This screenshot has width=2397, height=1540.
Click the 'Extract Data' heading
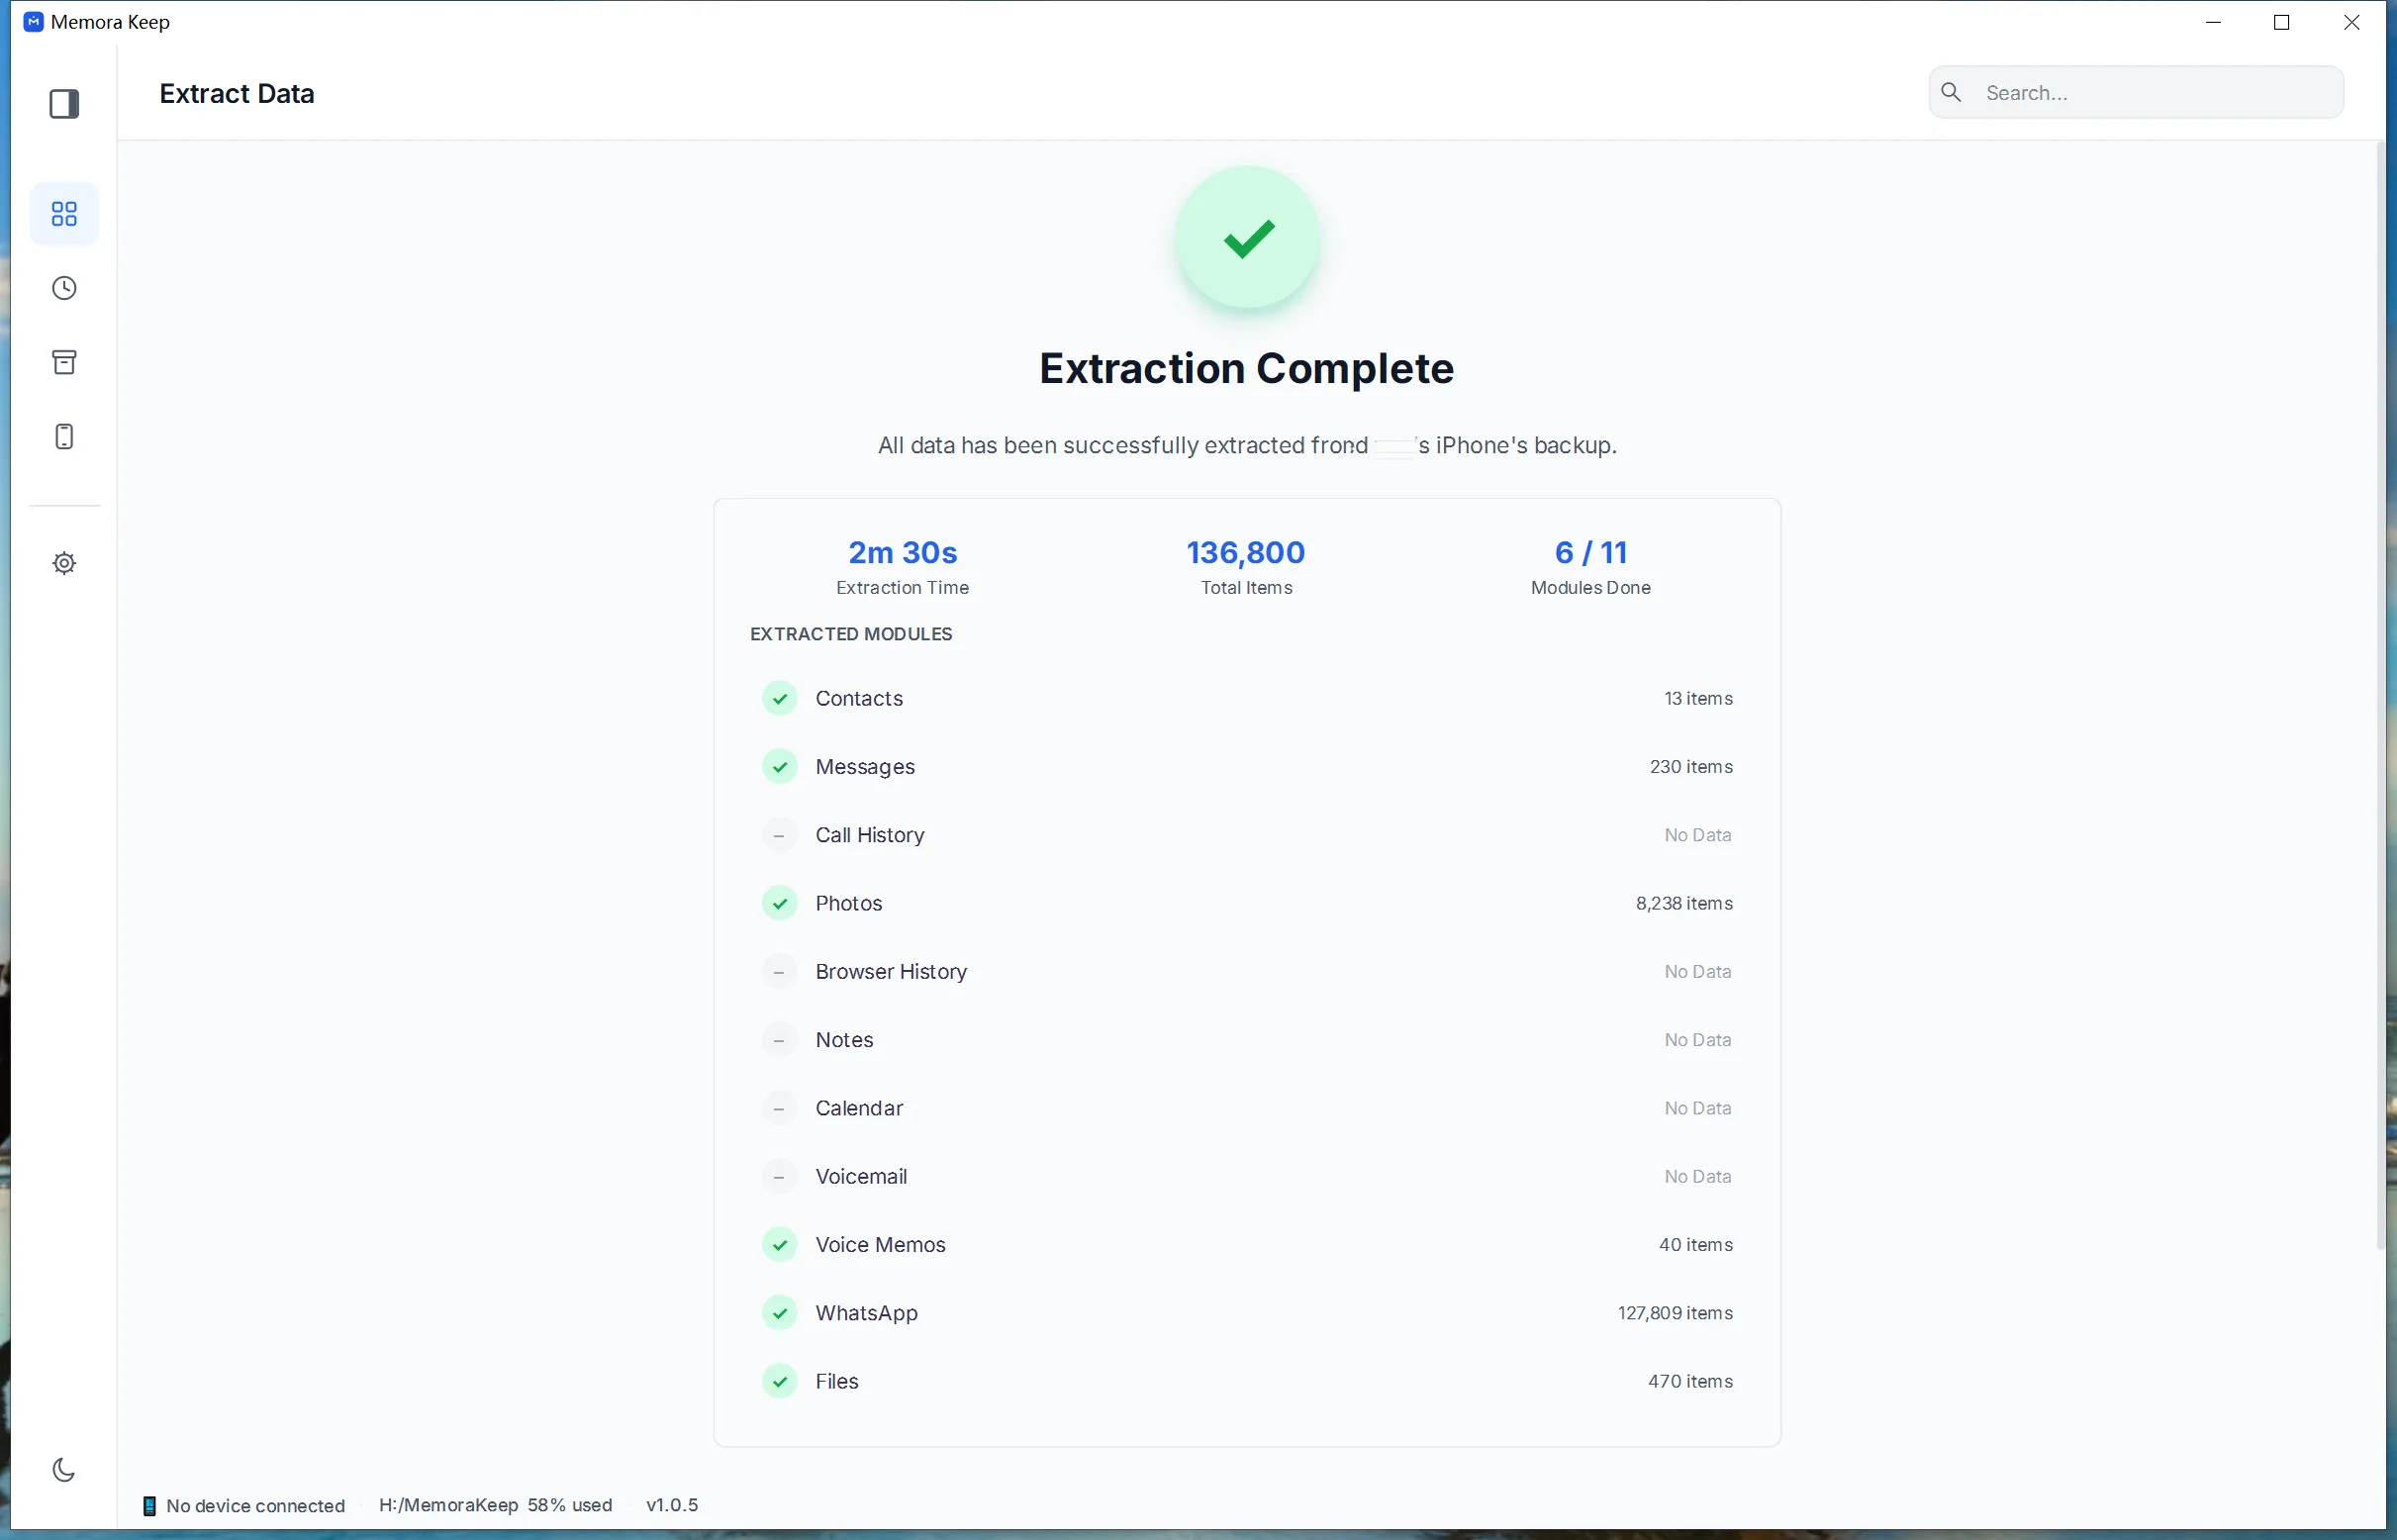237,93
